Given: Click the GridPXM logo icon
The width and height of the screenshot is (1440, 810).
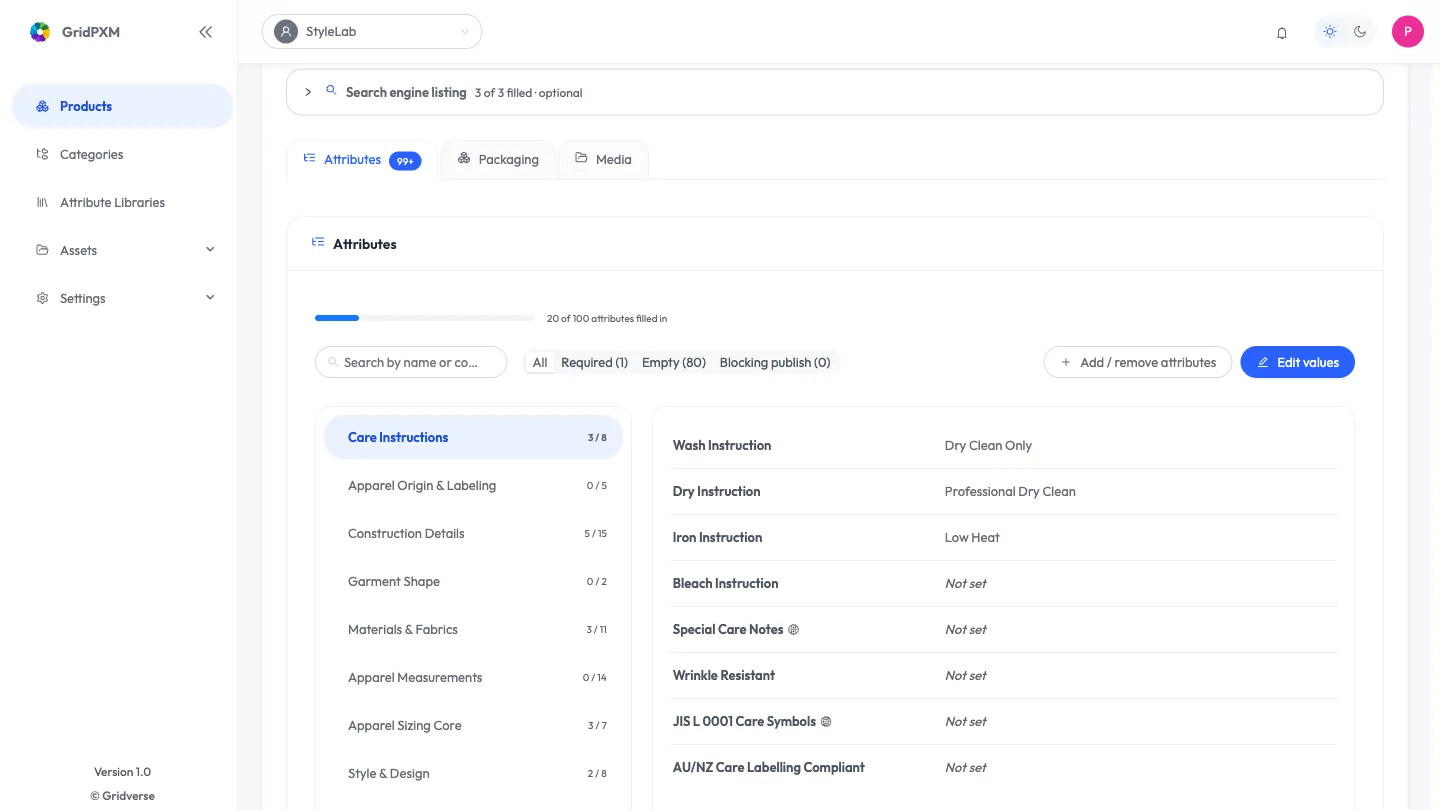Looking at the screenshot, I should (40, 32).
